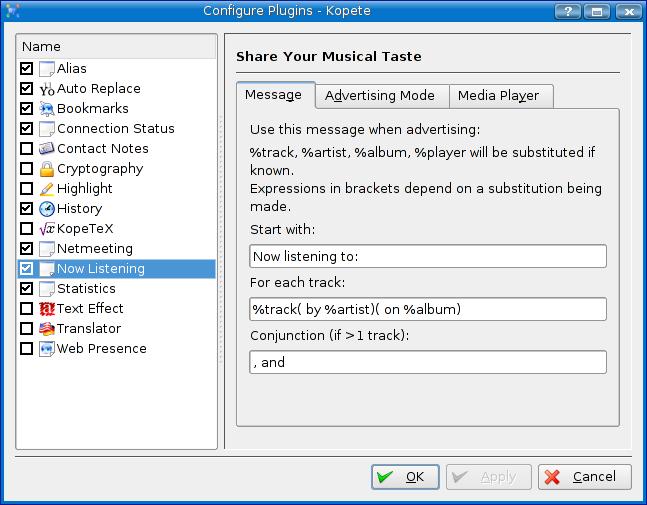Click the 'Start with' text field
647x505 pixels.
(428, 257)
